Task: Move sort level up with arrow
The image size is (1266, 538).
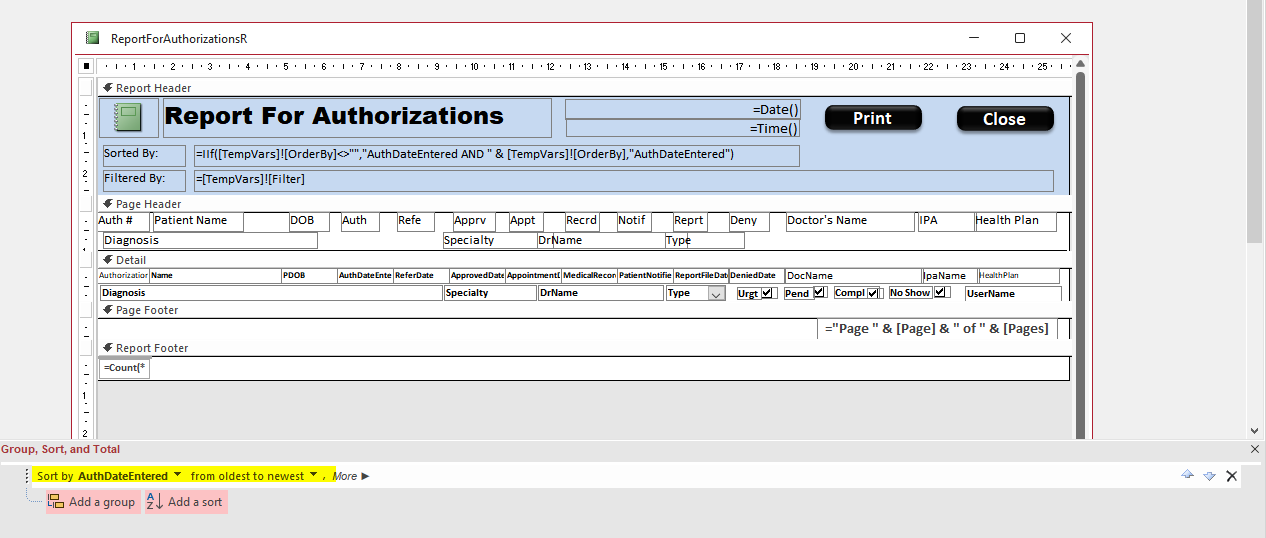Action: (1187, 475)
